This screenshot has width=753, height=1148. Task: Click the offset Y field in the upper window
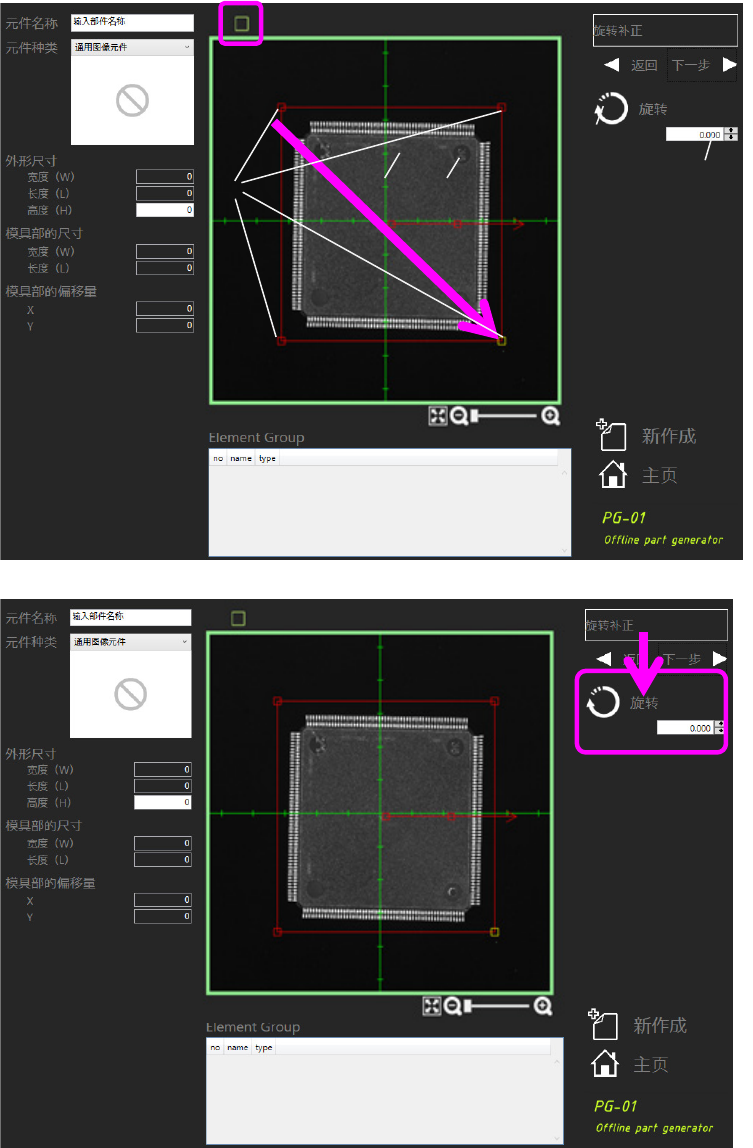pos(165,325)
